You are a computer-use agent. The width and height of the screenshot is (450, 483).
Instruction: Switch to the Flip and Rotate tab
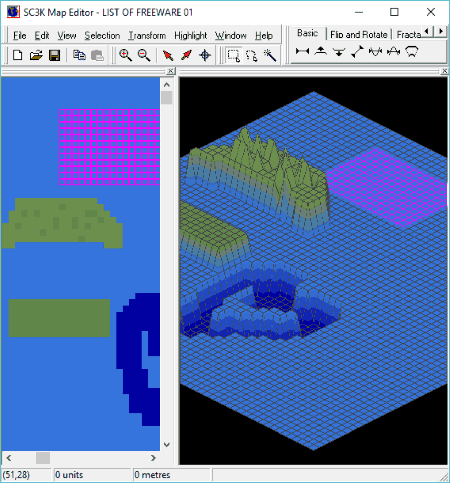(359, 34)
